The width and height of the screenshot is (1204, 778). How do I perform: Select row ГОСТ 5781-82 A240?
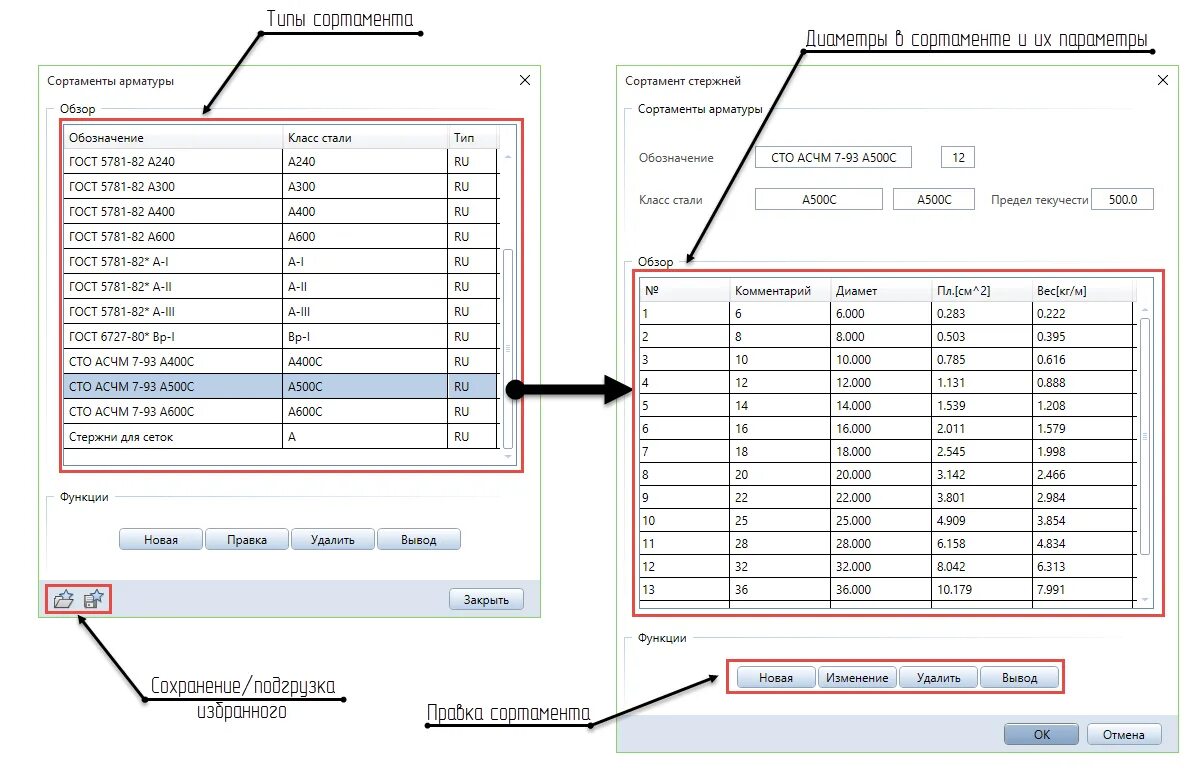click(281, 161)
